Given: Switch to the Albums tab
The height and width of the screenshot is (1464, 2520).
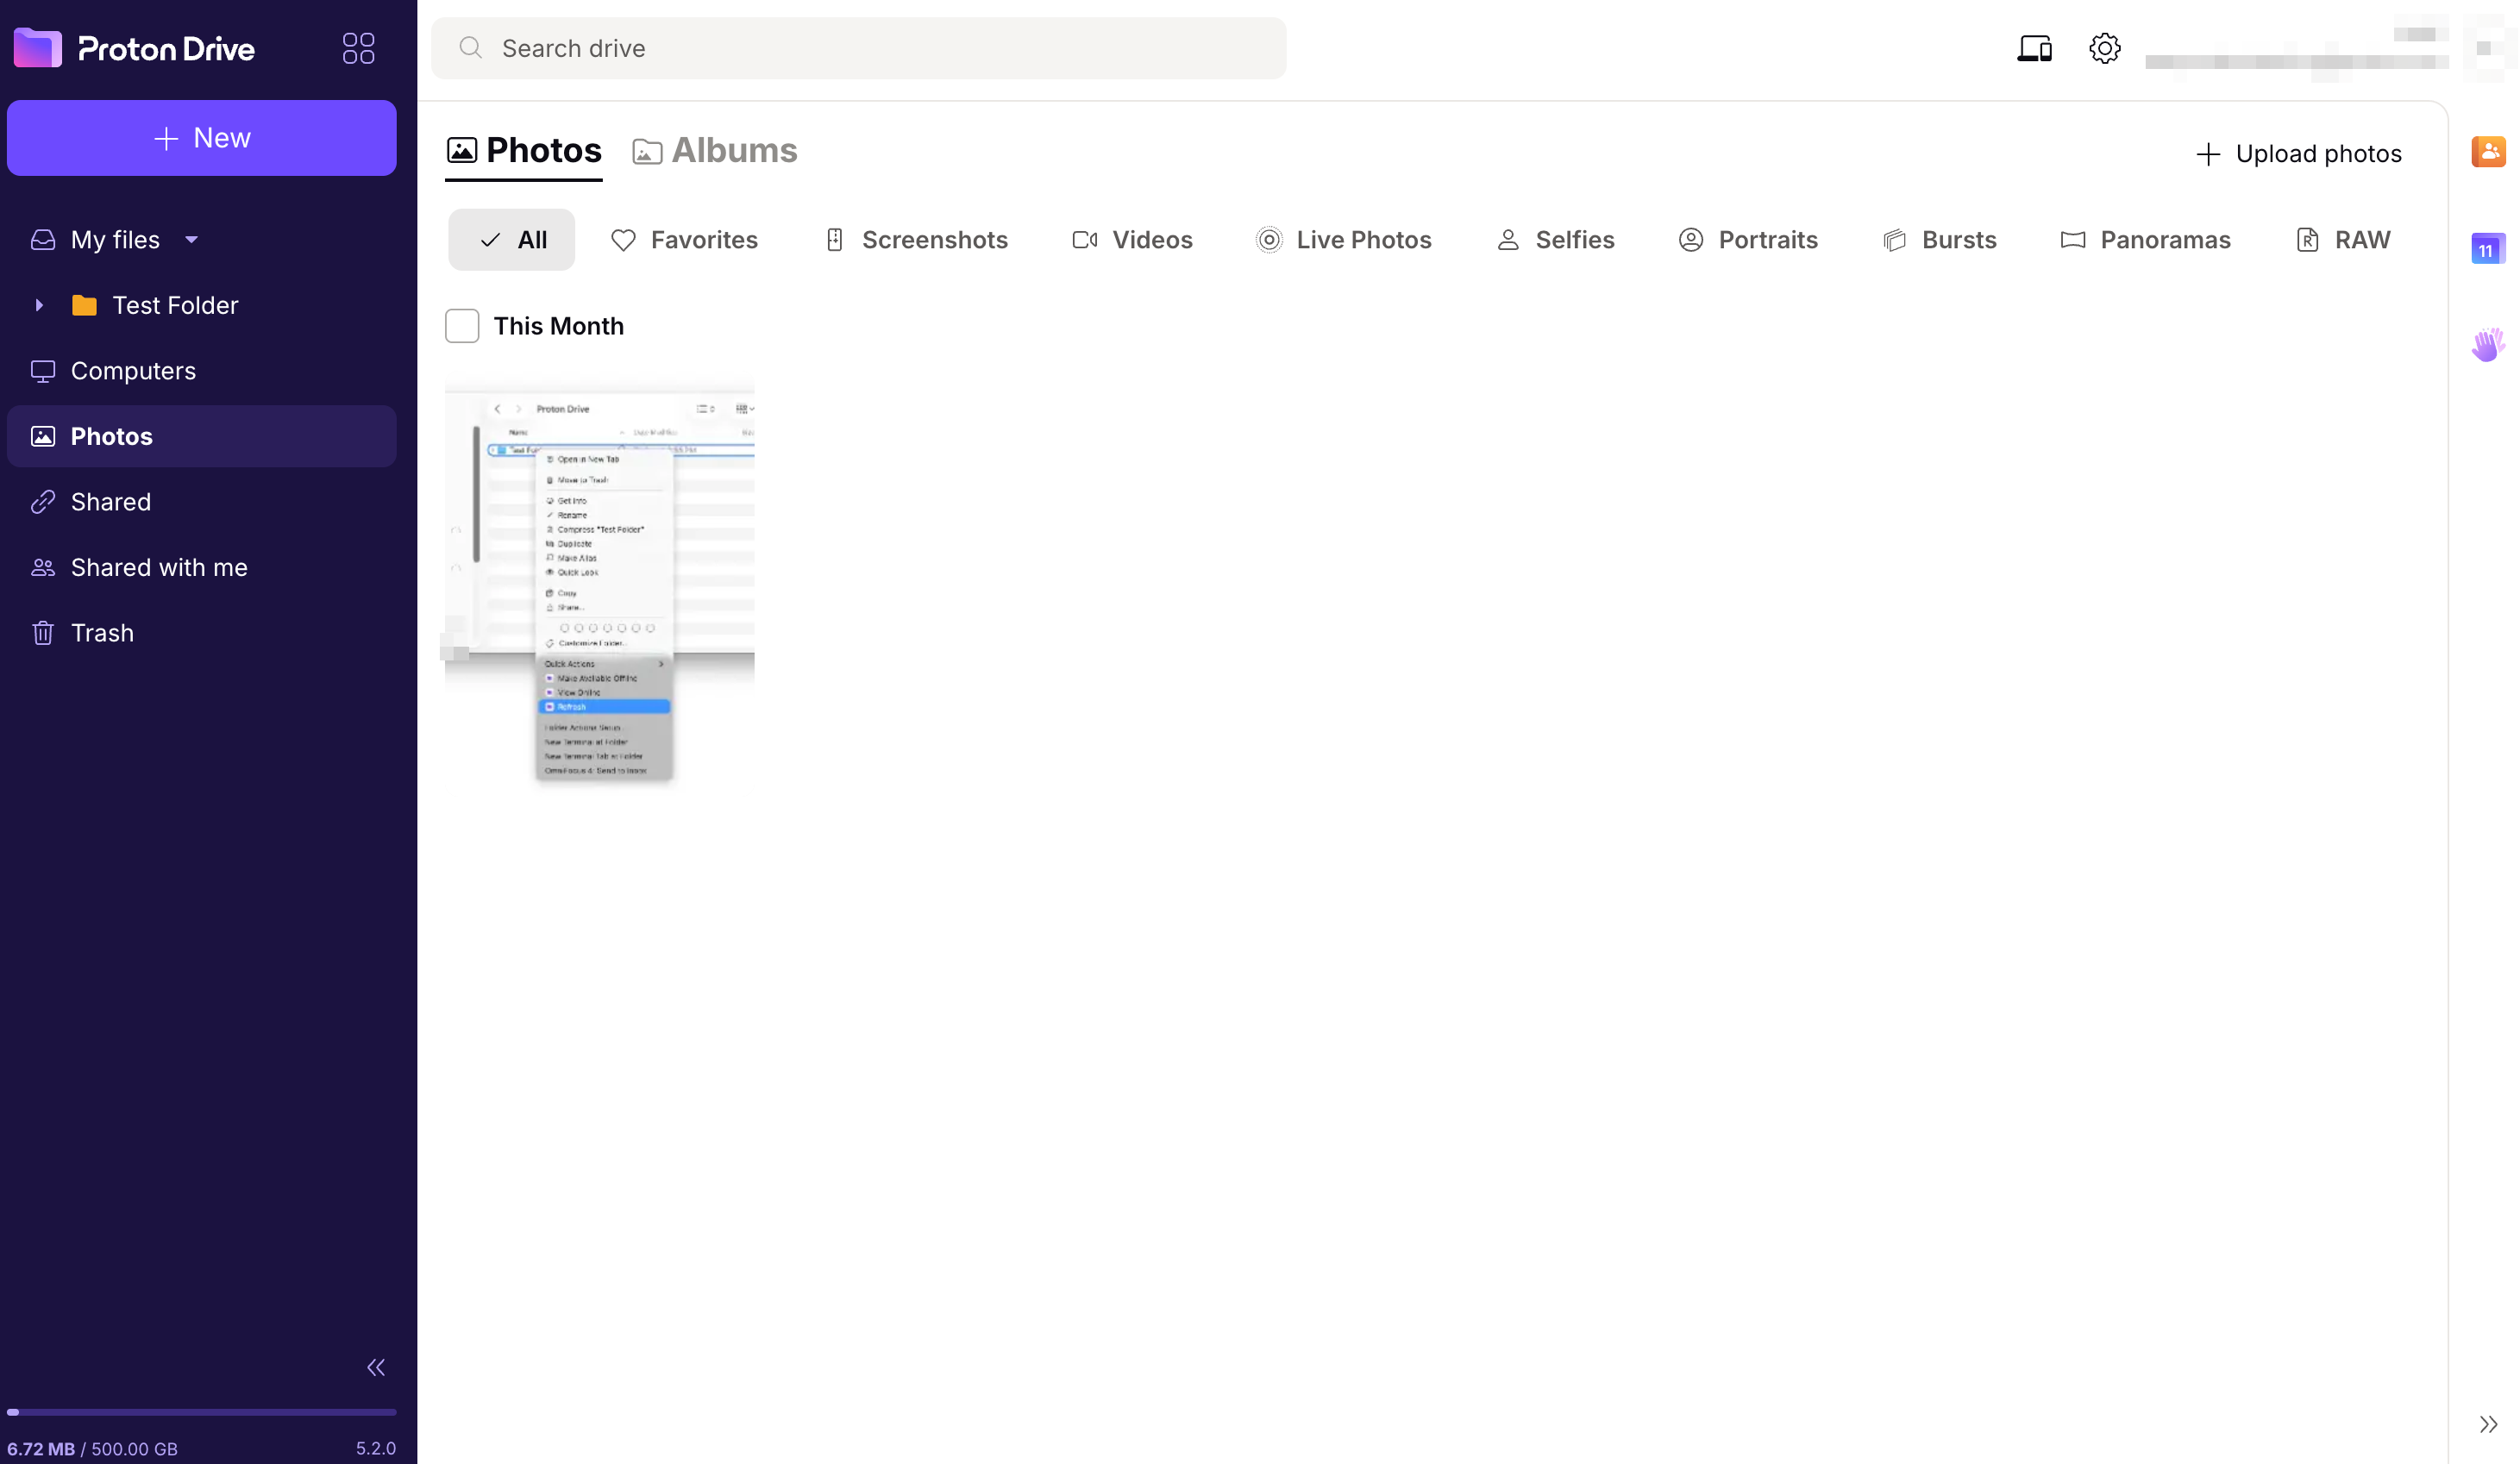Looking at the screenshot, I should [x=715, y=151].
